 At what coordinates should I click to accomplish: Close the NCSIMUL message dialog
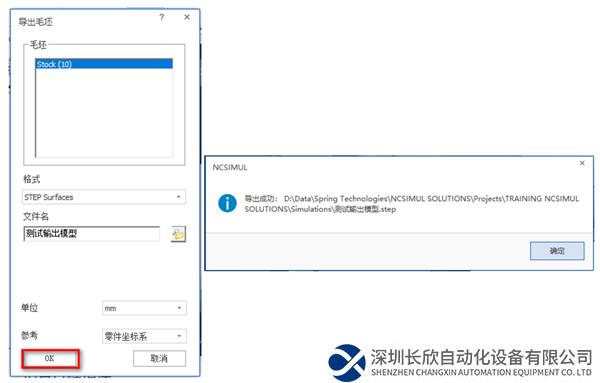pos(582,163)
